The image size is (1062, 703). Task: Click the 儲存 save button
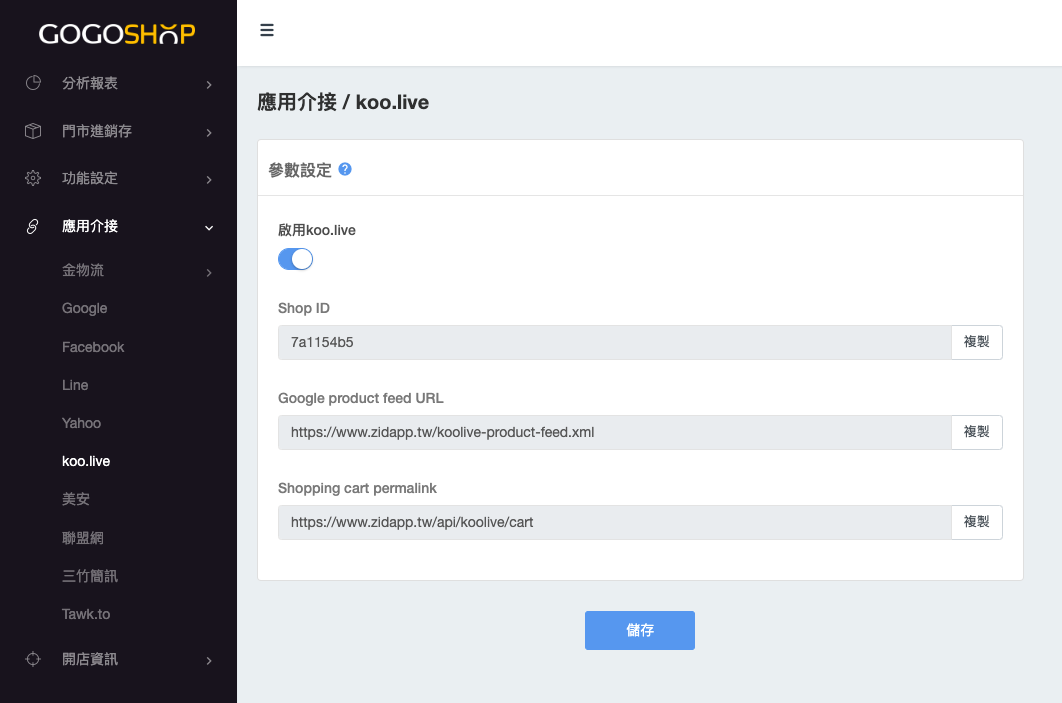coord(640,631)
